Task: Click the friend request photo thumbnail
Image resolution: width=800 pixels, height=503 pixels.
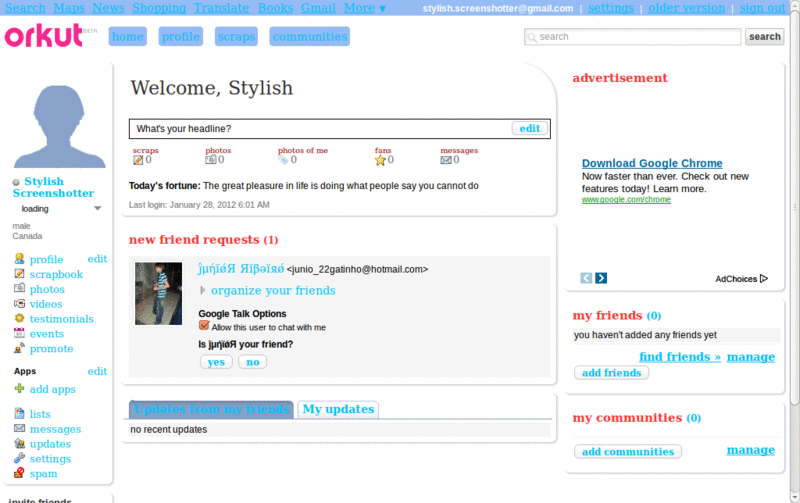Action: [x=158, y=293]
